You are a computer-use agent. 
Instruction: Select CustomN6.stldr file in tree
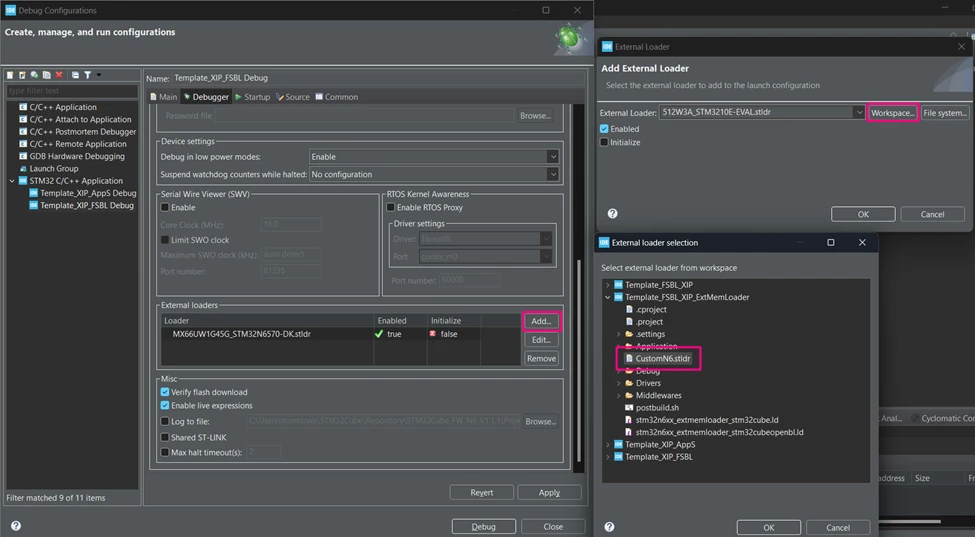[658, 359]
